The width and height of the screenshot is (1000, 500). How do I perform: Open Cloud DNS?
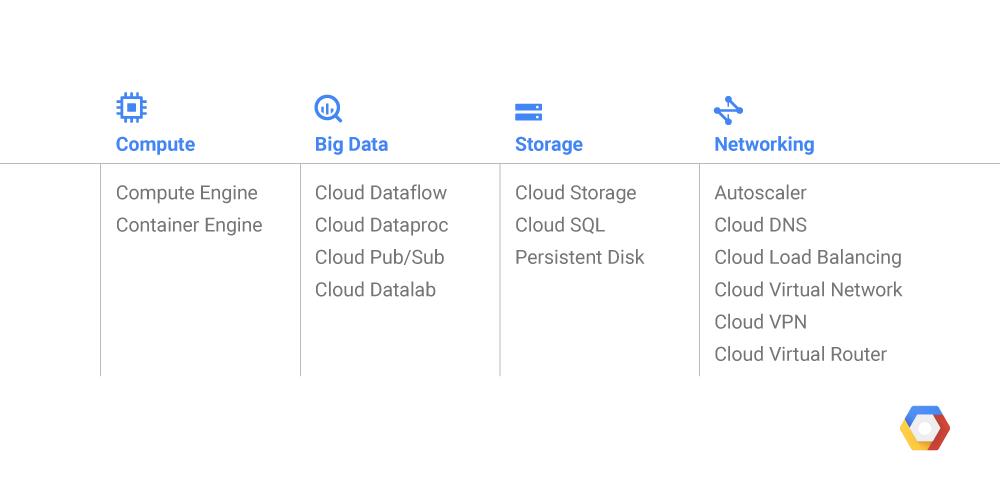[760, 225]
